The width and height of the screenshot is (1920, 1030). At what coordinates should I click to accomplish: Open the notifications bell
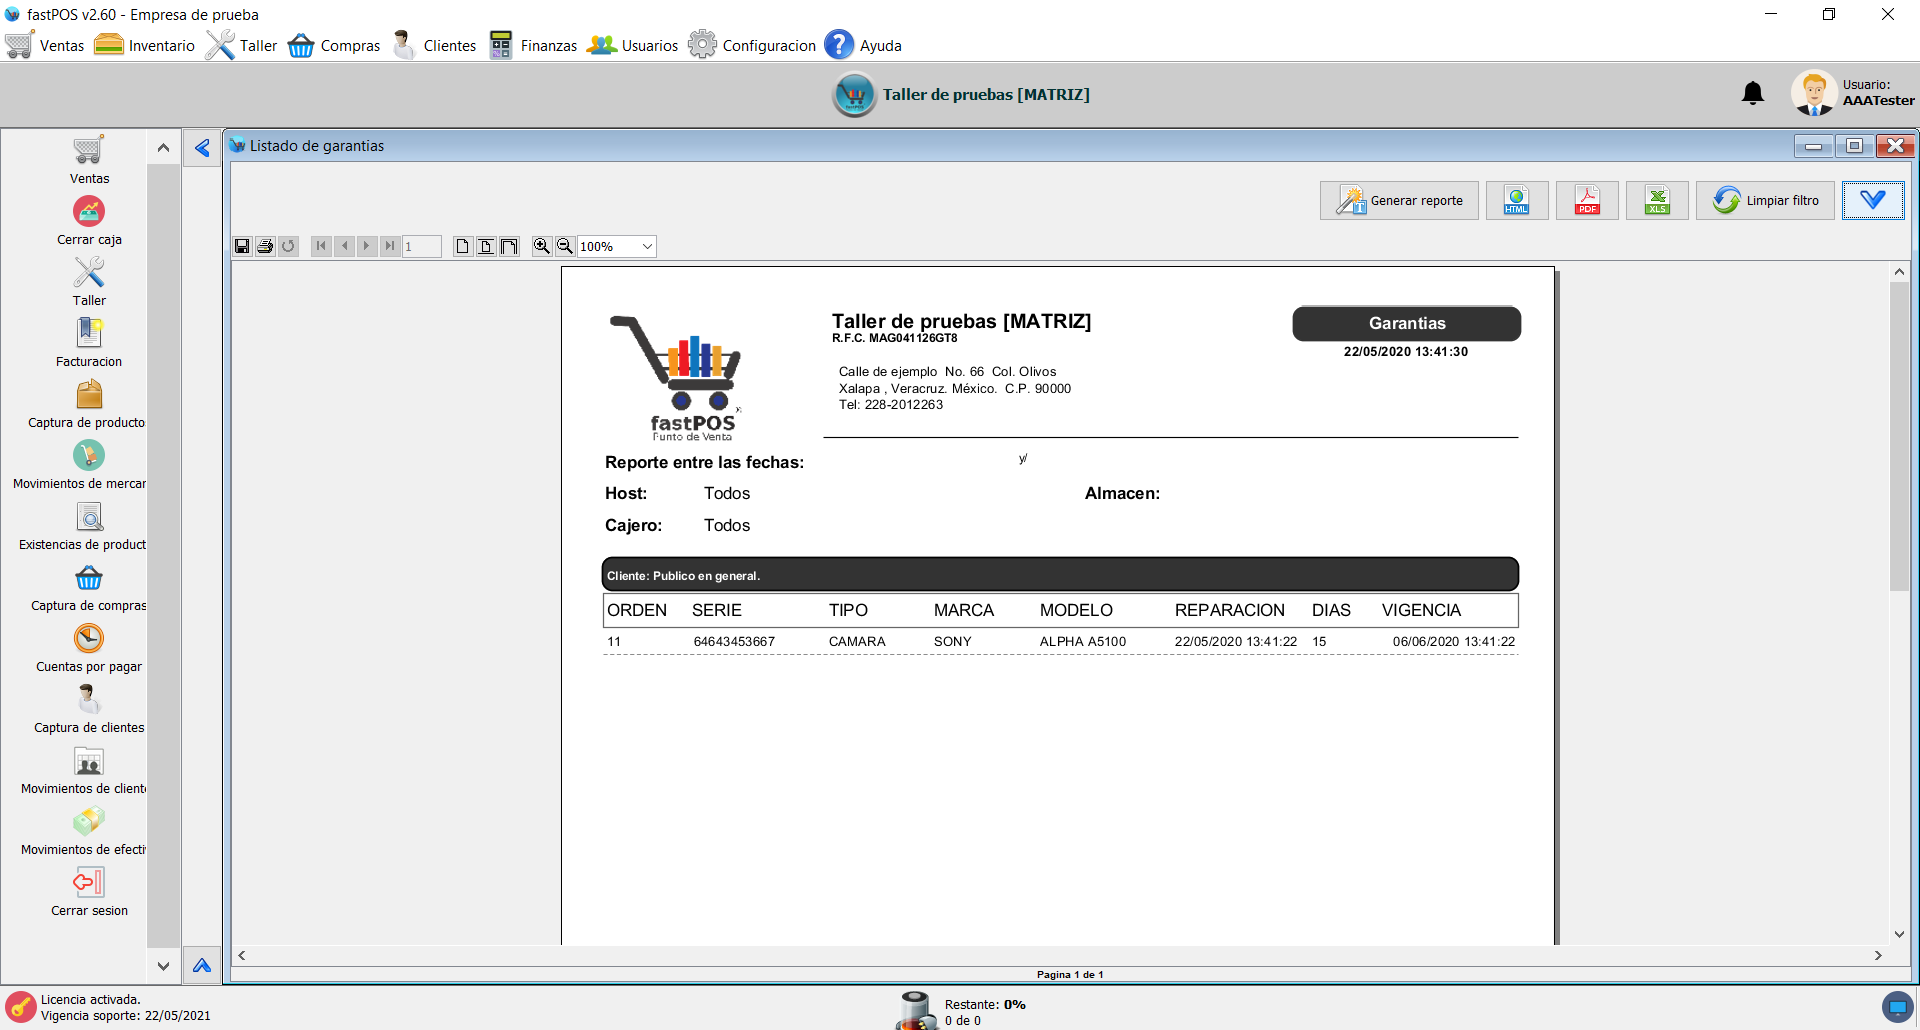[x=1752, y=94]
